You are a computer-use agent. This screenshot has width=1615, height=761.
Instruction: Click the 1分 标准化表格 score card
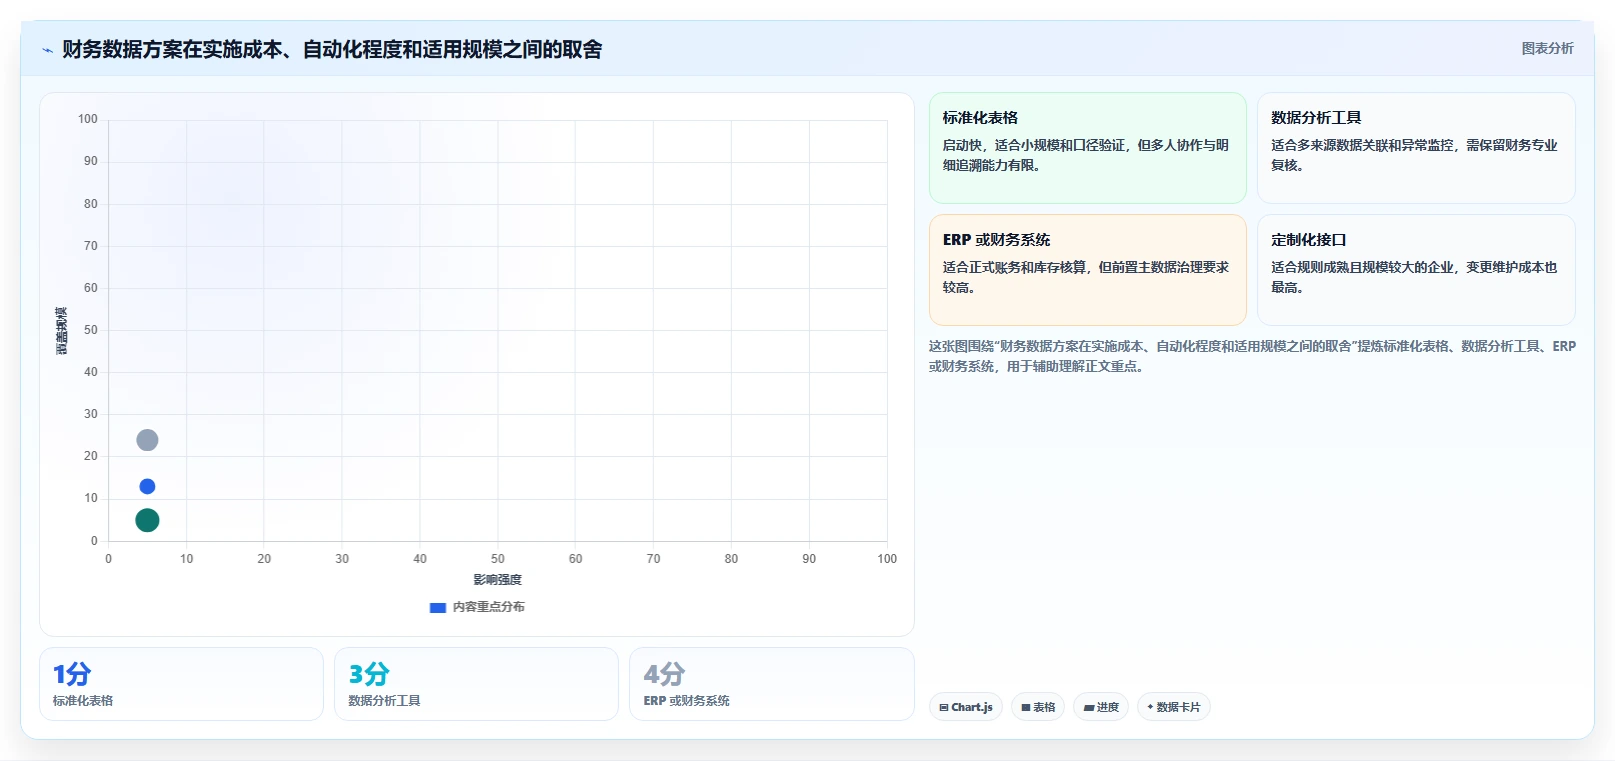click(x=181, y=684)
